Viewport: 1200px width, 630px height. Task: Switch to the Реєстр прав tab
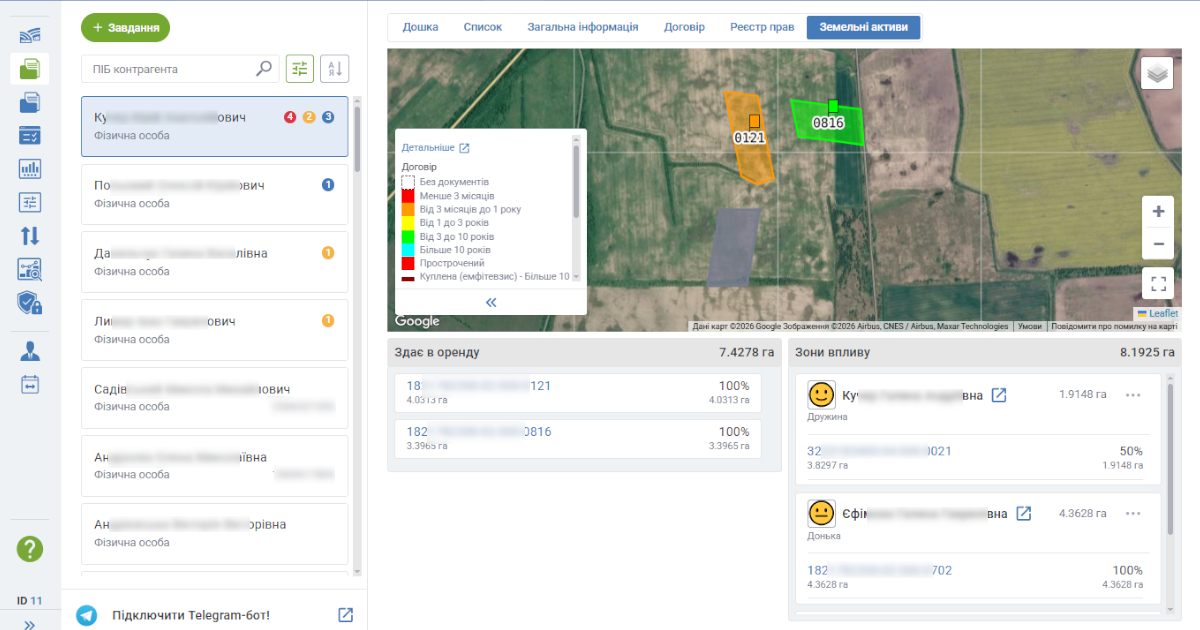(x=762, y=27)
